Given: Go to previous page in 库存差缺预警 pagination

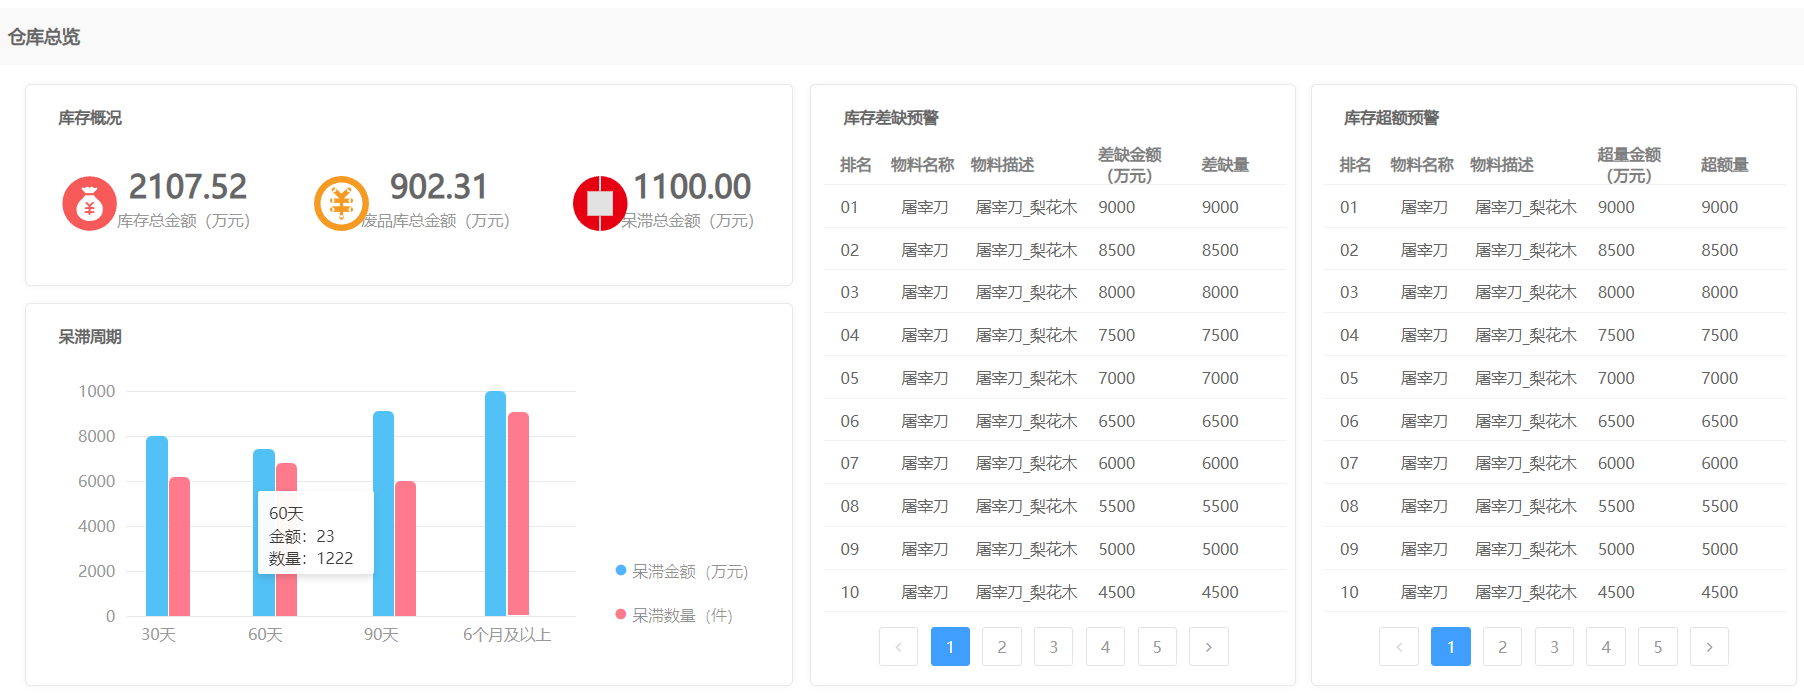Looking at the screenshot, I should 898,647.
